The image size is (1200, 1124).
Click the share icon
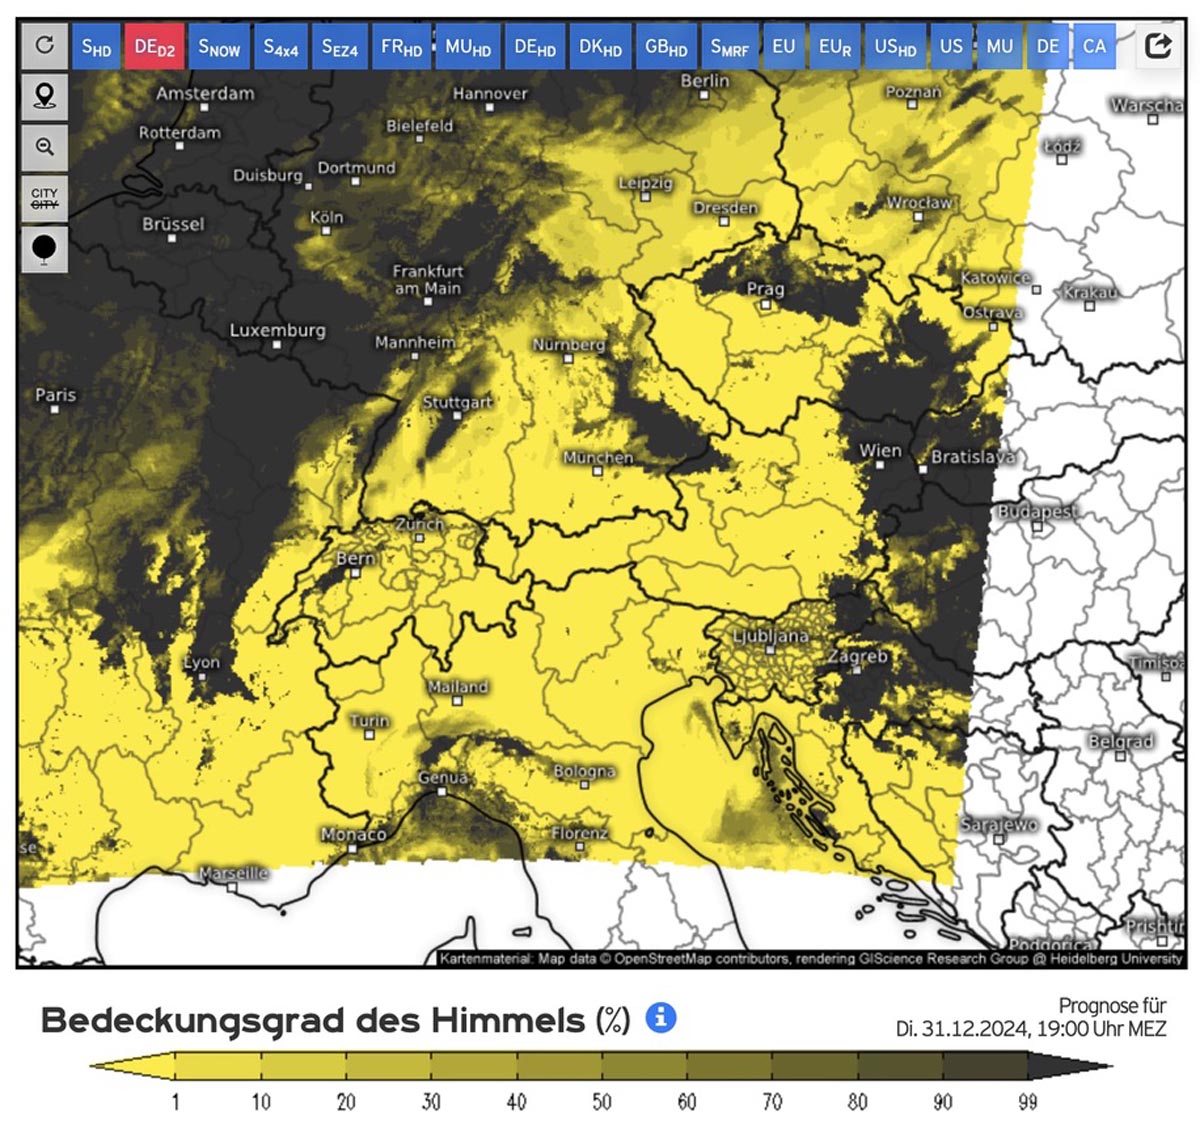click(1158, 46)
